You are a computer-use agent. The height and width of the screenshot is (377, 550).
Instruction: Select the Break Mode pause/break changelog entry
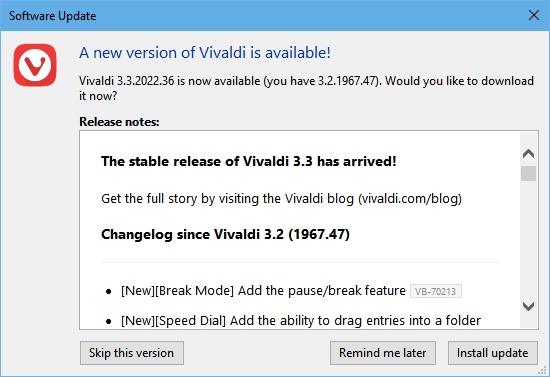[263, 291]
